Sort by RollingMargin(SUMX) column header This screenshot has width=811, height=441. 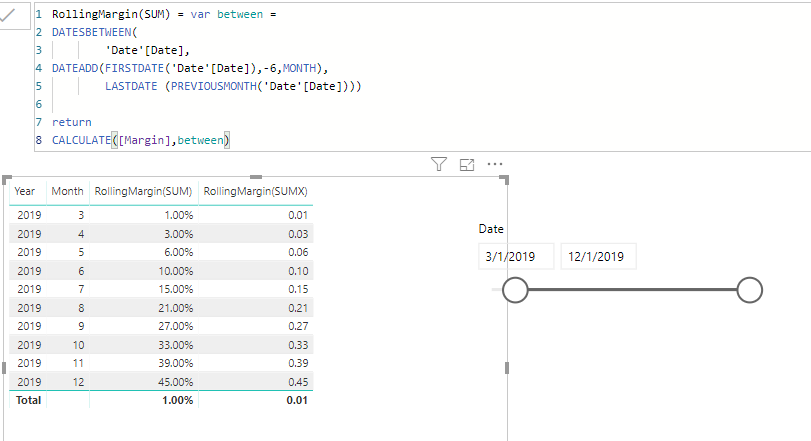pyautogui.click(x=256, y=191)
